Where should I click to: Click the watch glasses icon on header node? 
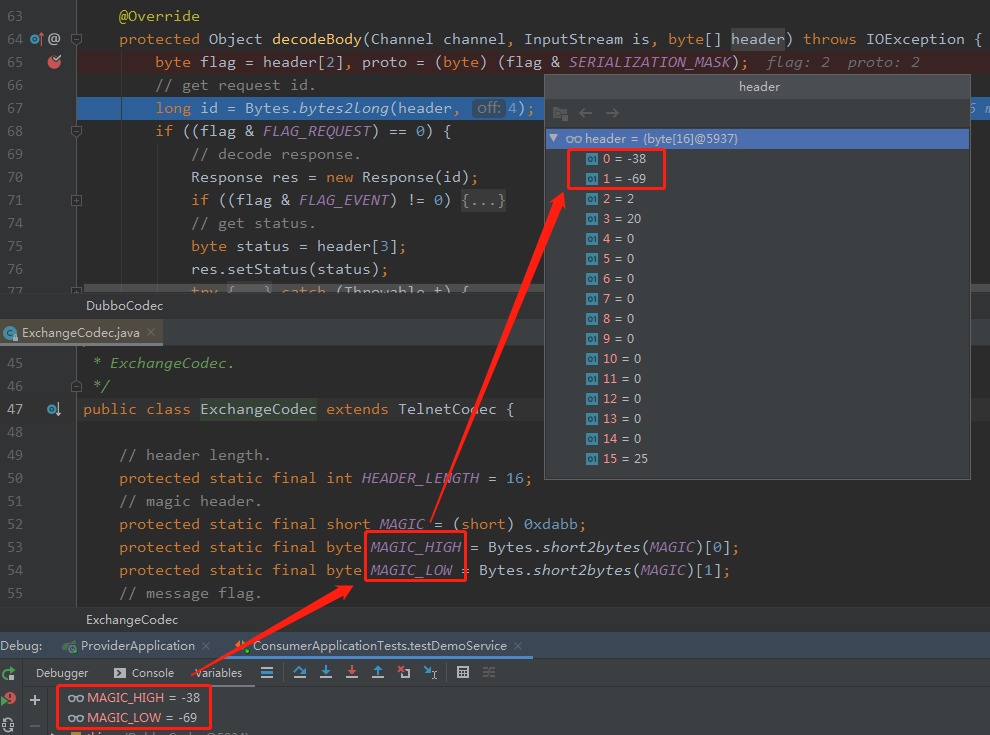point(573,139)
